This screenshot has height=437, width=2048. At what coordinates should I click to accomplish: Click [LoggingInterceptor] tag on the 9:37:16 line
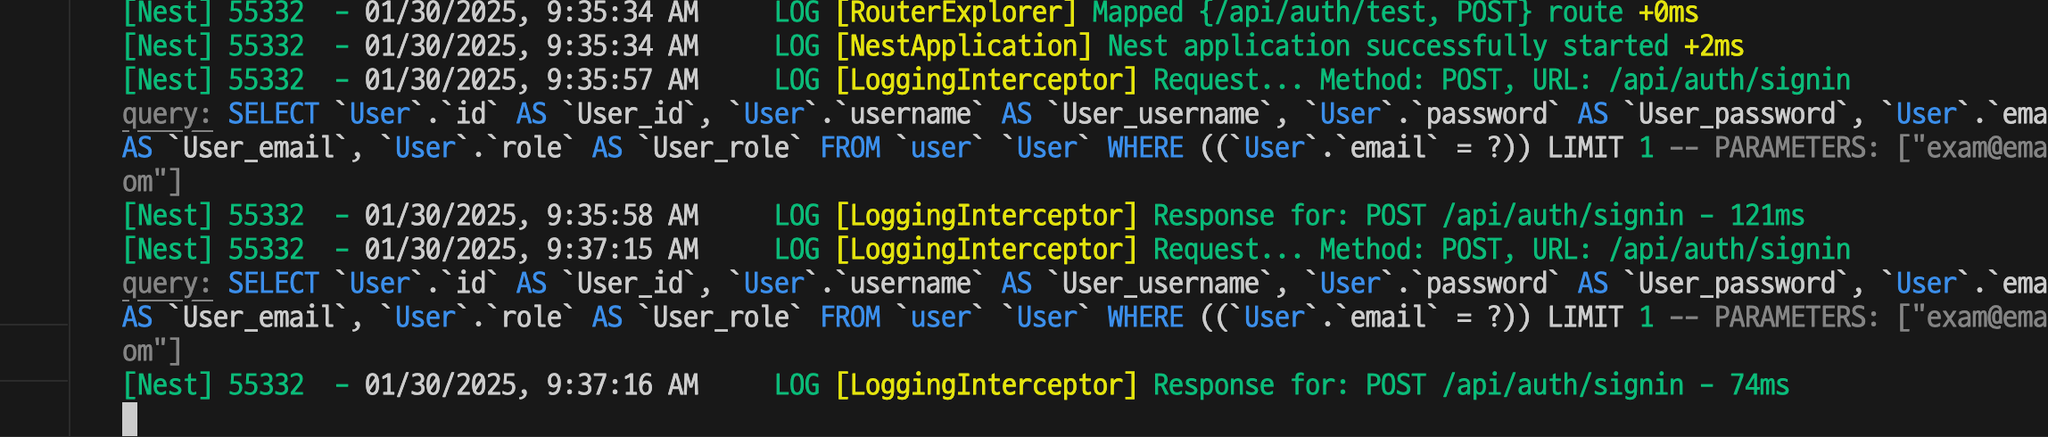coord(986,385)
